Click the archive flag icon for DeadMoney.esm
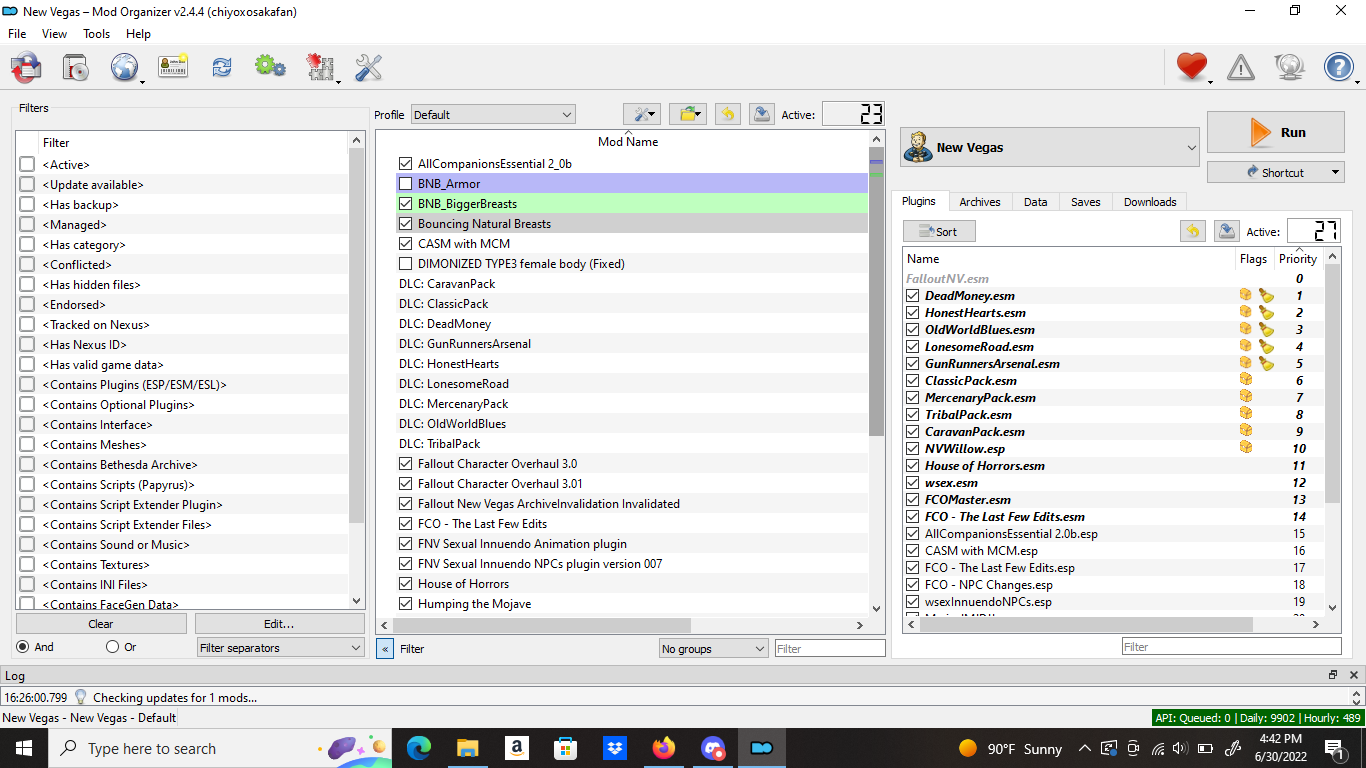 (1246, 295)
